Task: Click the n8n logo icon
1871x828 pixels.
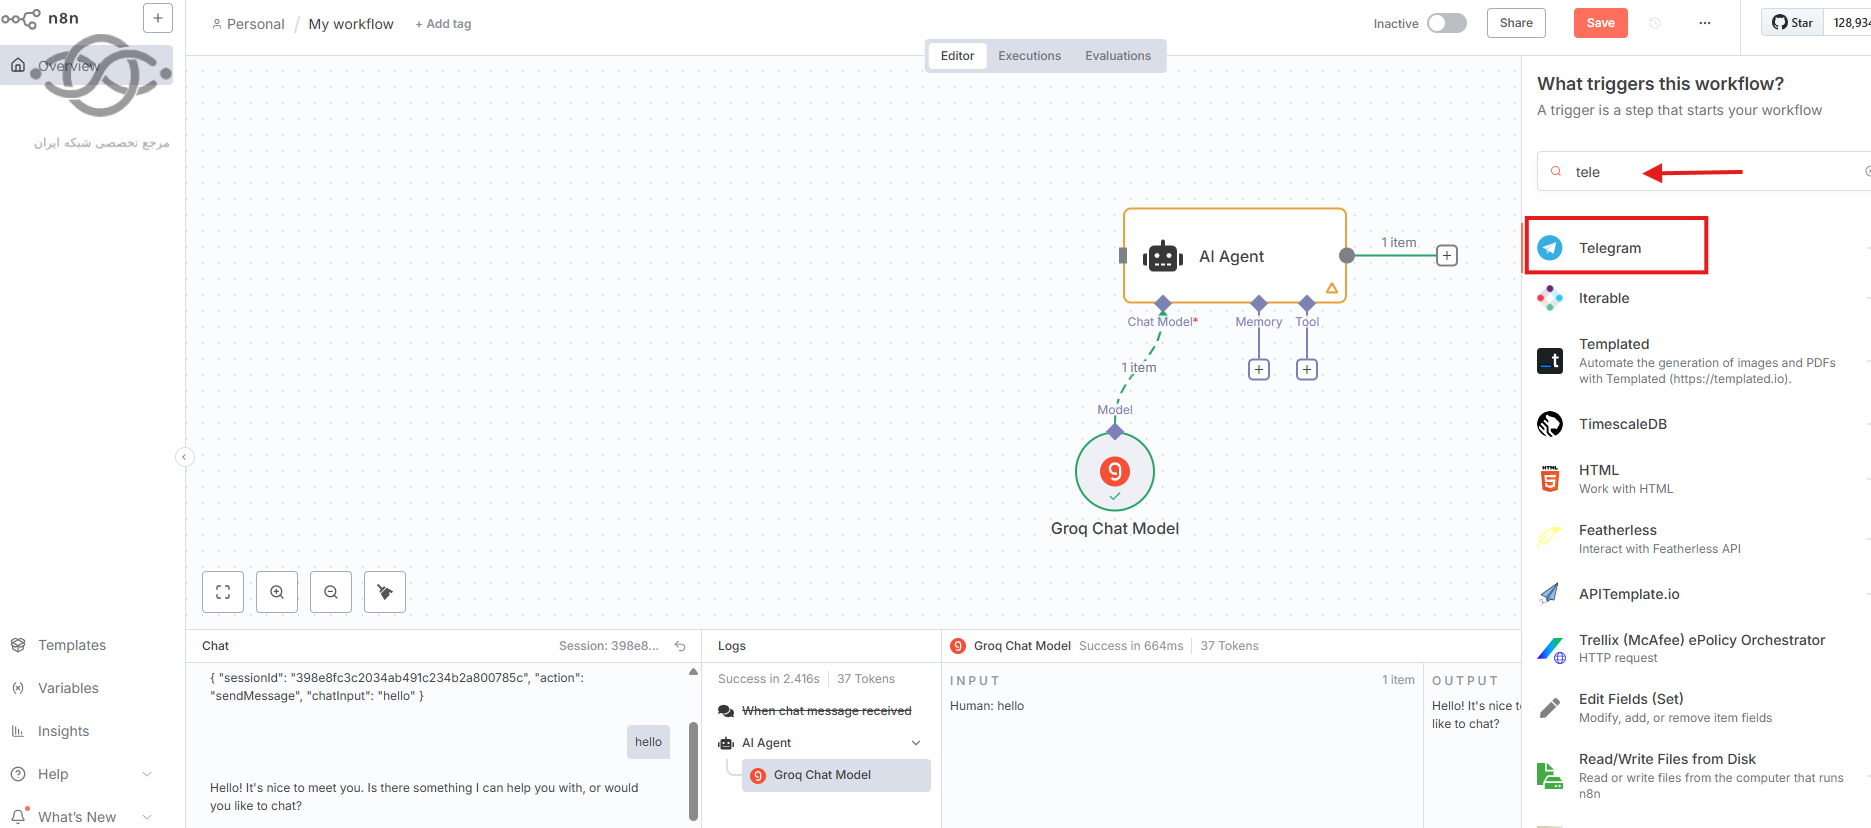Action: pyautogui.click(x=21, y=18)
